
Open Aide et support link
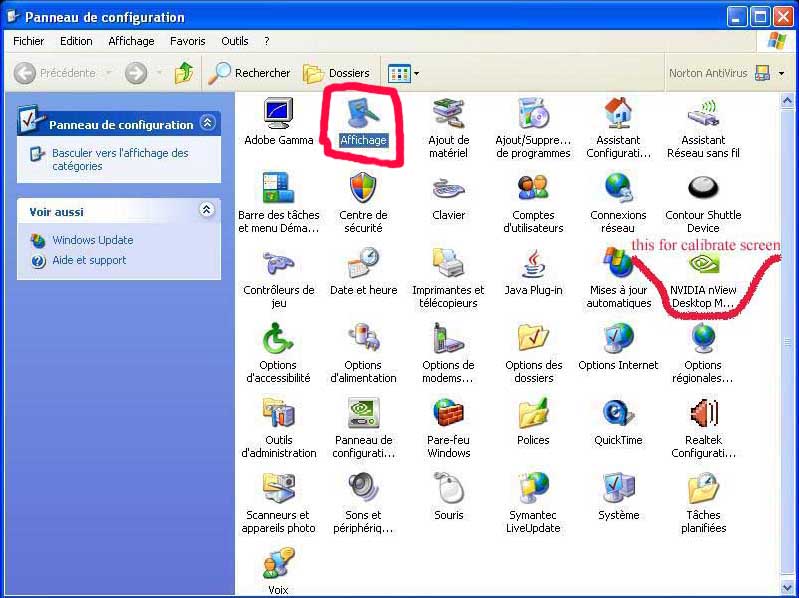(x=89, y=260)
